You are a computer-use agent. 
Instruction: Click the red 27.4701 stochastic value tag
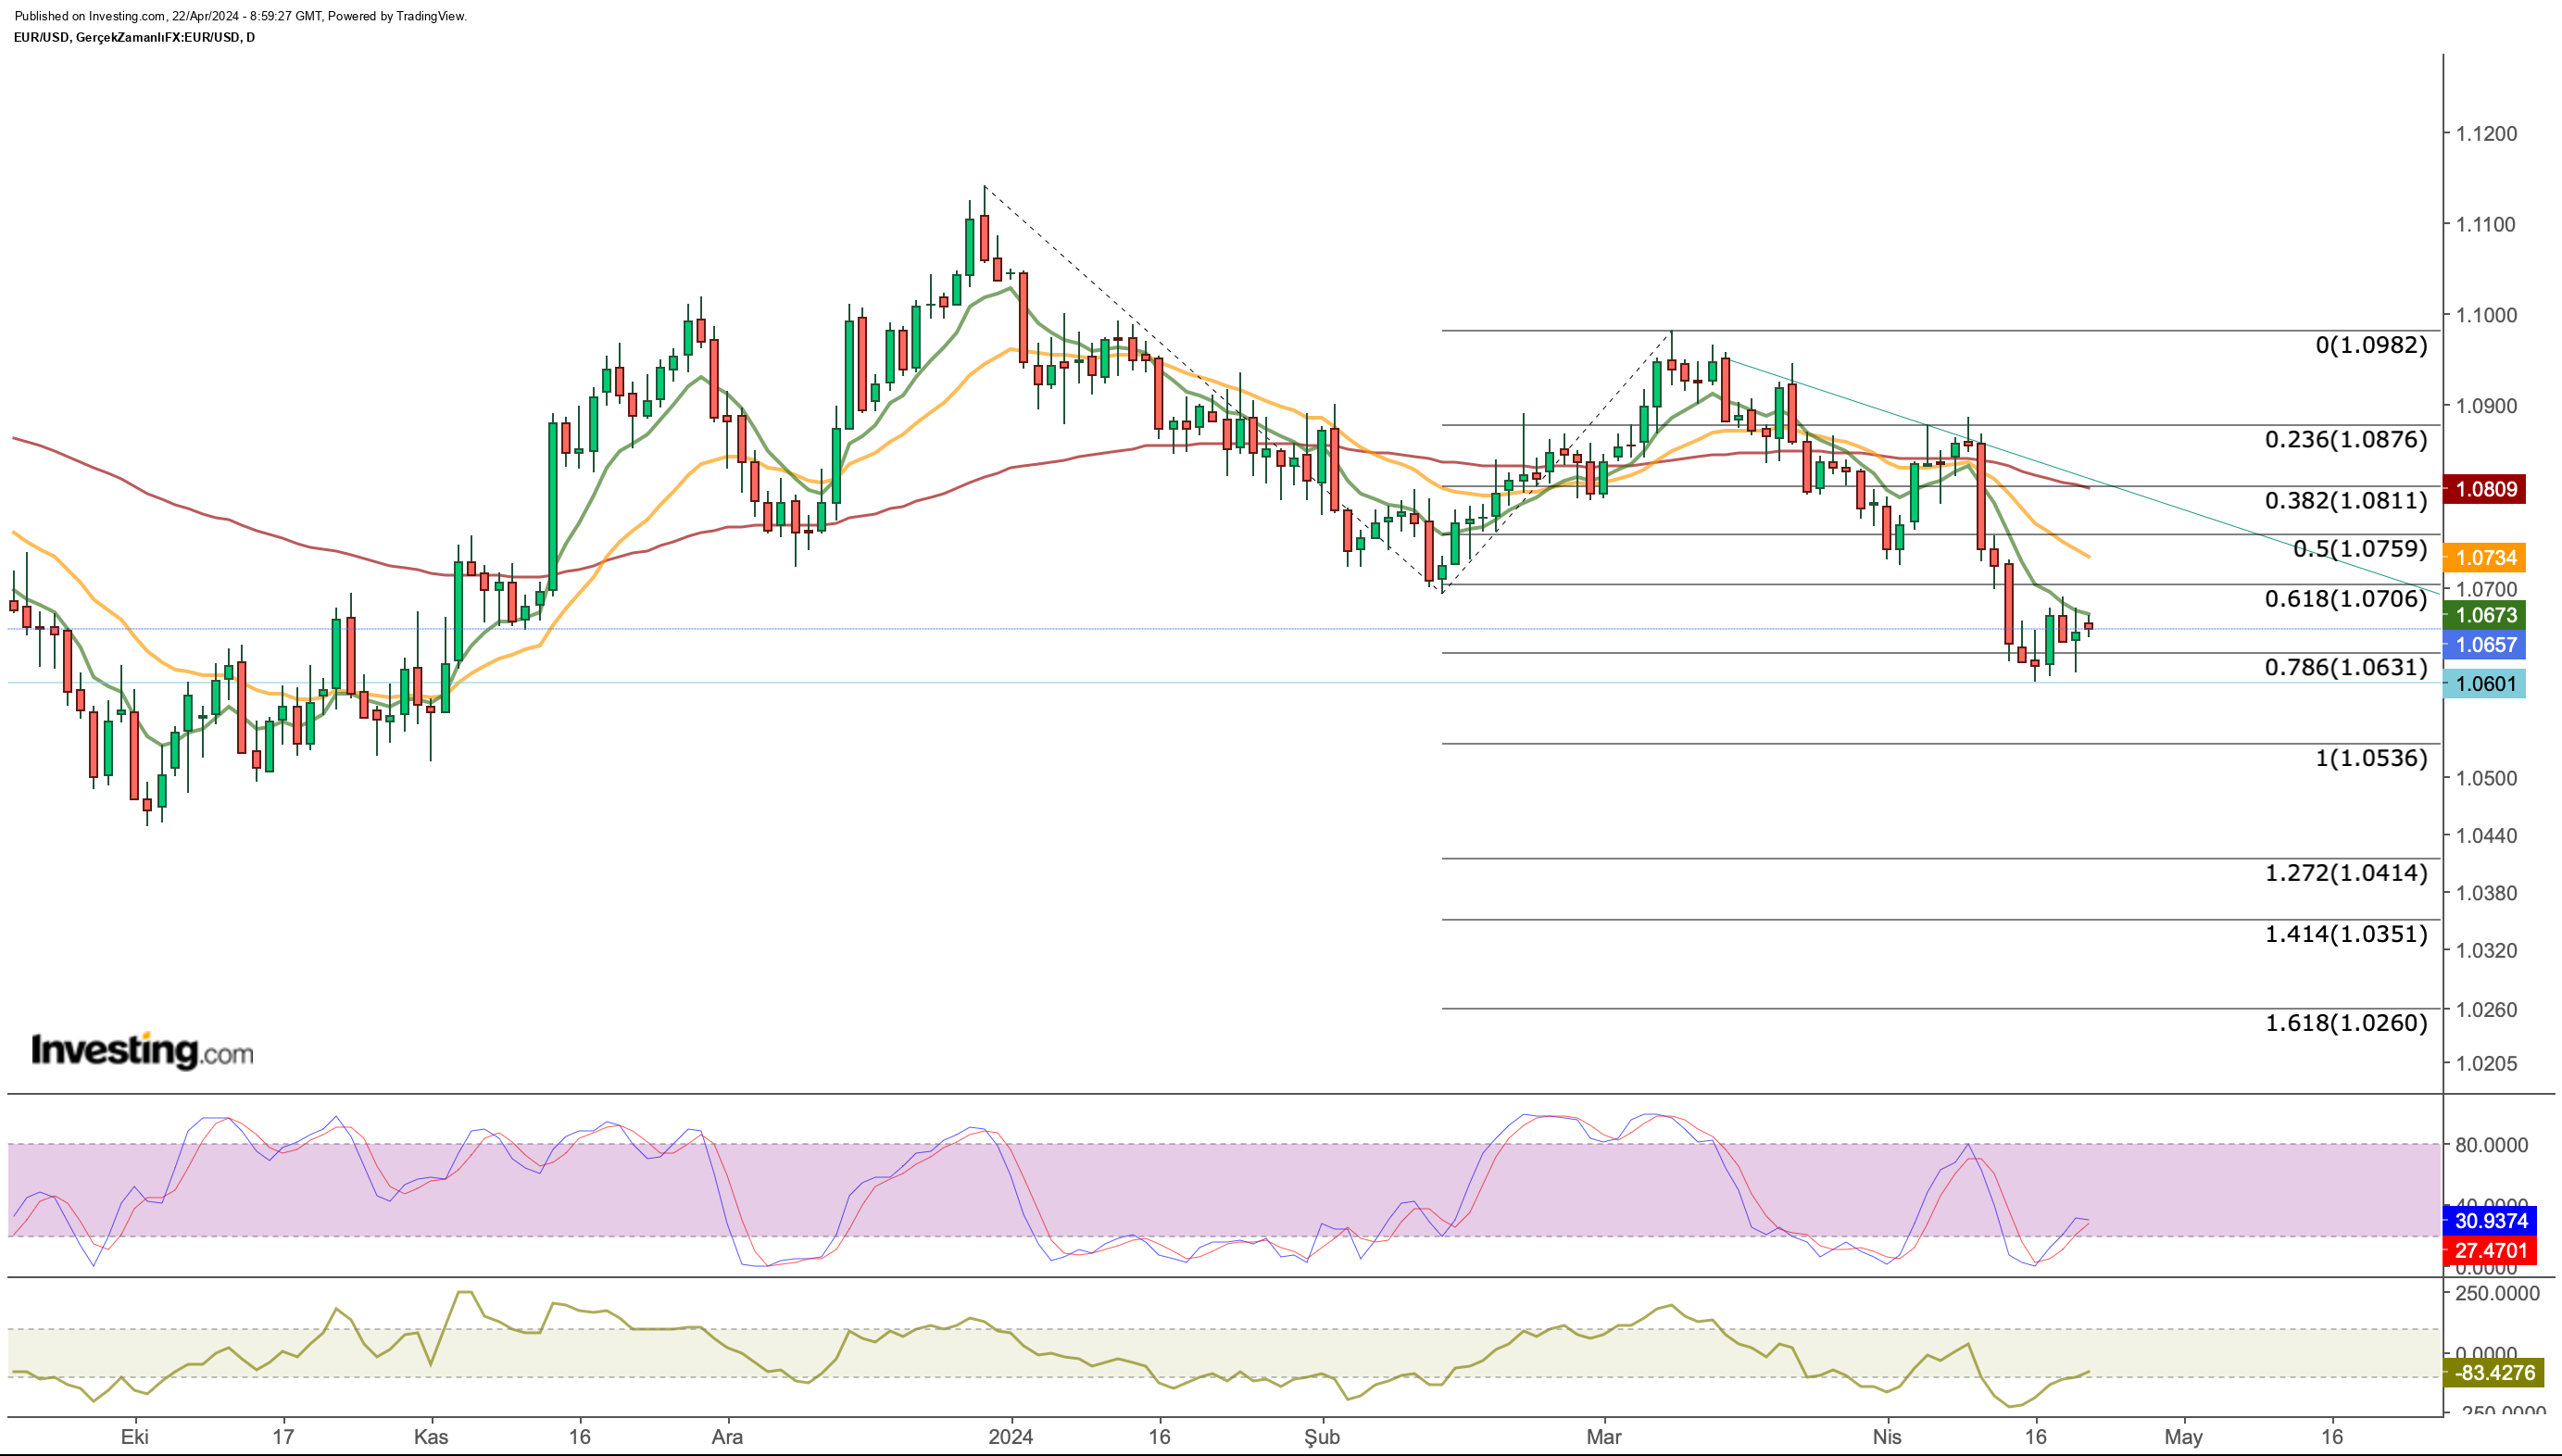tap(2490, 1250)
